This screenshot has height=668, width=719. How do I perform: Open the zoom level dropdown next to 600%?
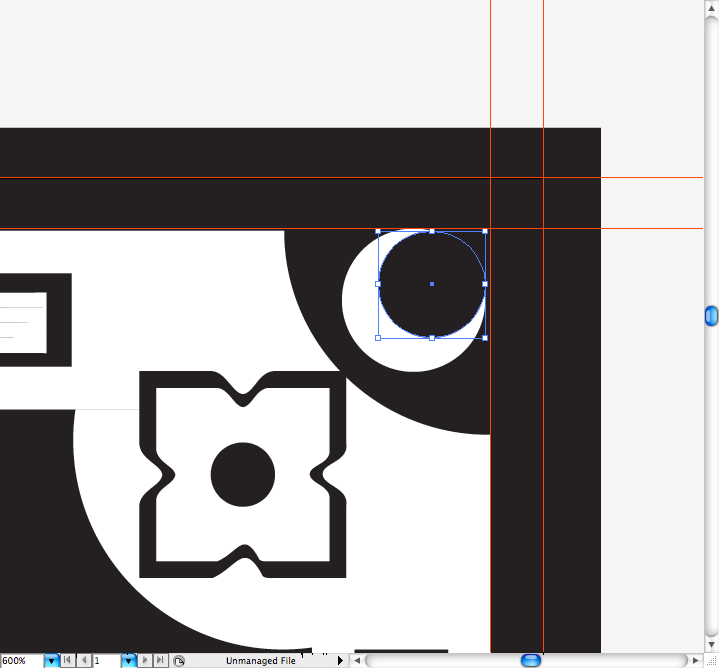tap(51, 661)
